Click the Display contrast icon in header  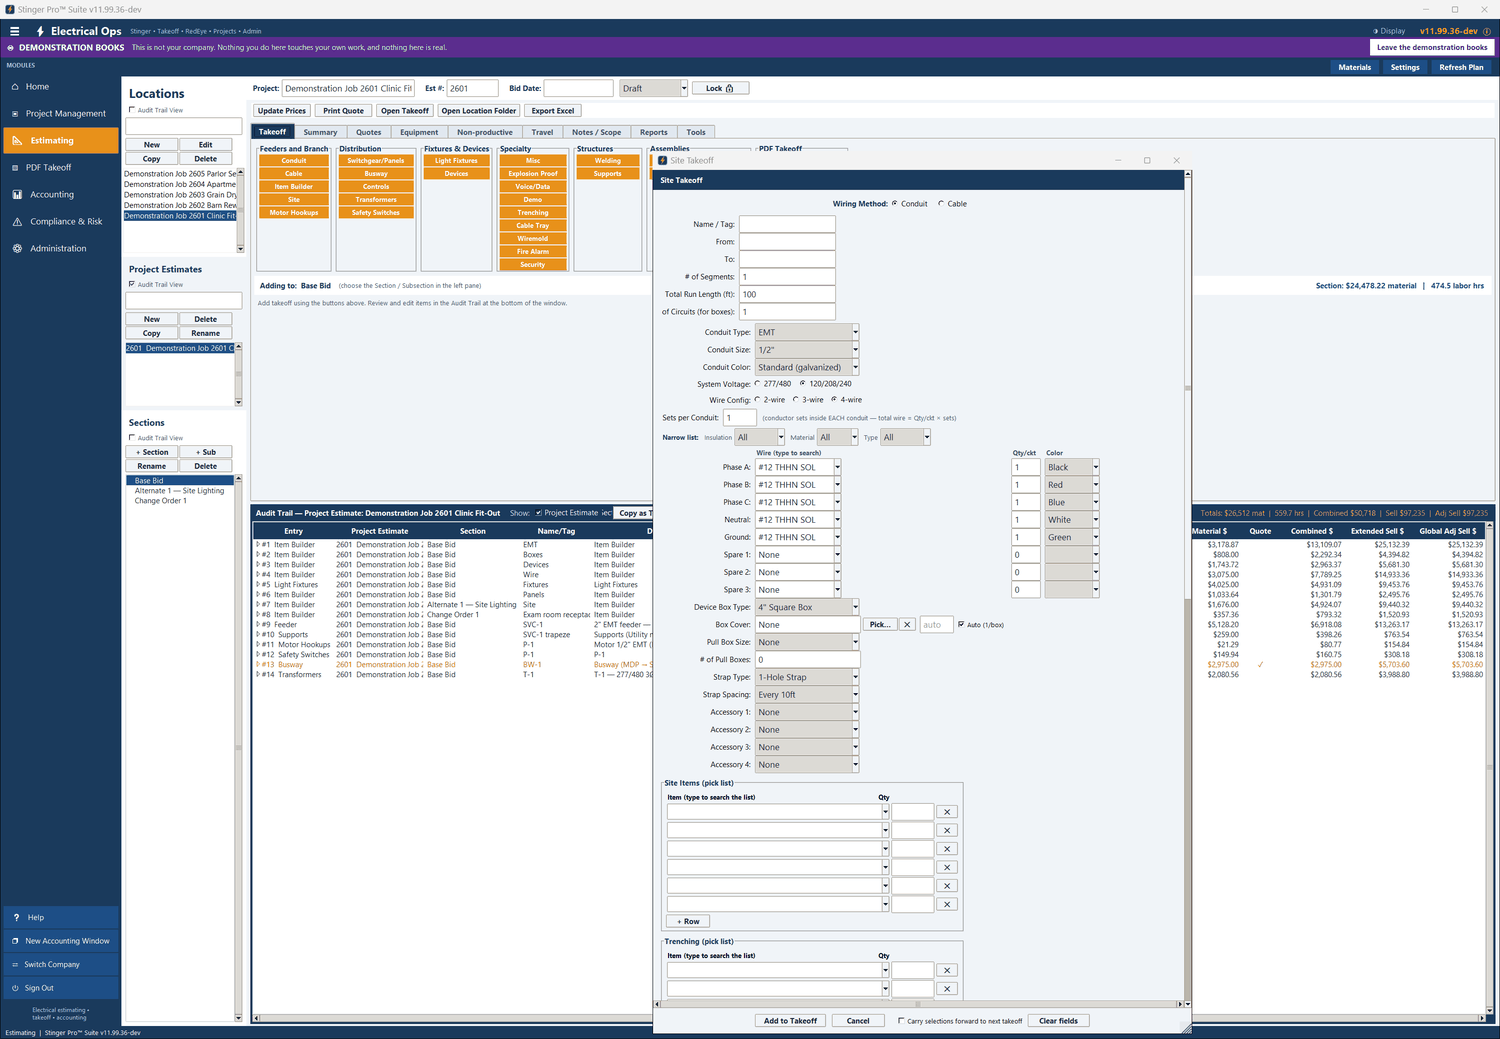point(1375,31)
